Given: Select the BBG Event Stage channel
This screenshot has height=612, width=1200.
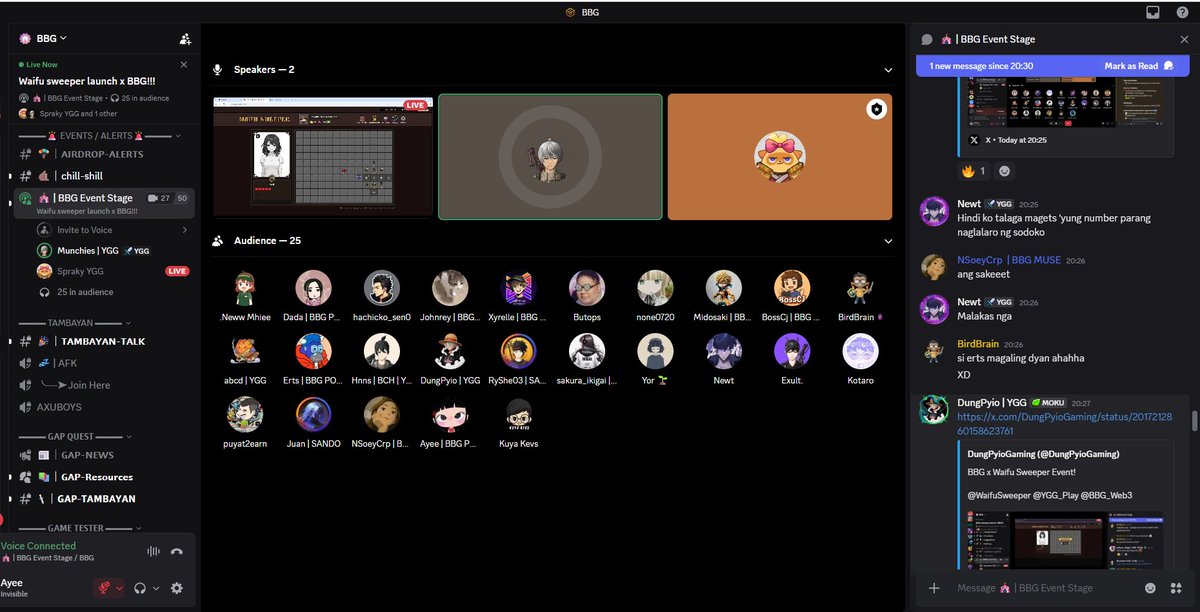Looking at the screenshot, I should (x=104, y=203).
